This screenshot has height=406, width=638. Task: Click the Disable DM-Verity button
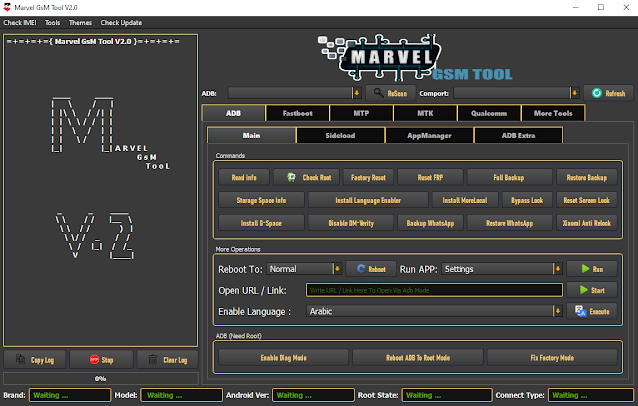(351, 223)
